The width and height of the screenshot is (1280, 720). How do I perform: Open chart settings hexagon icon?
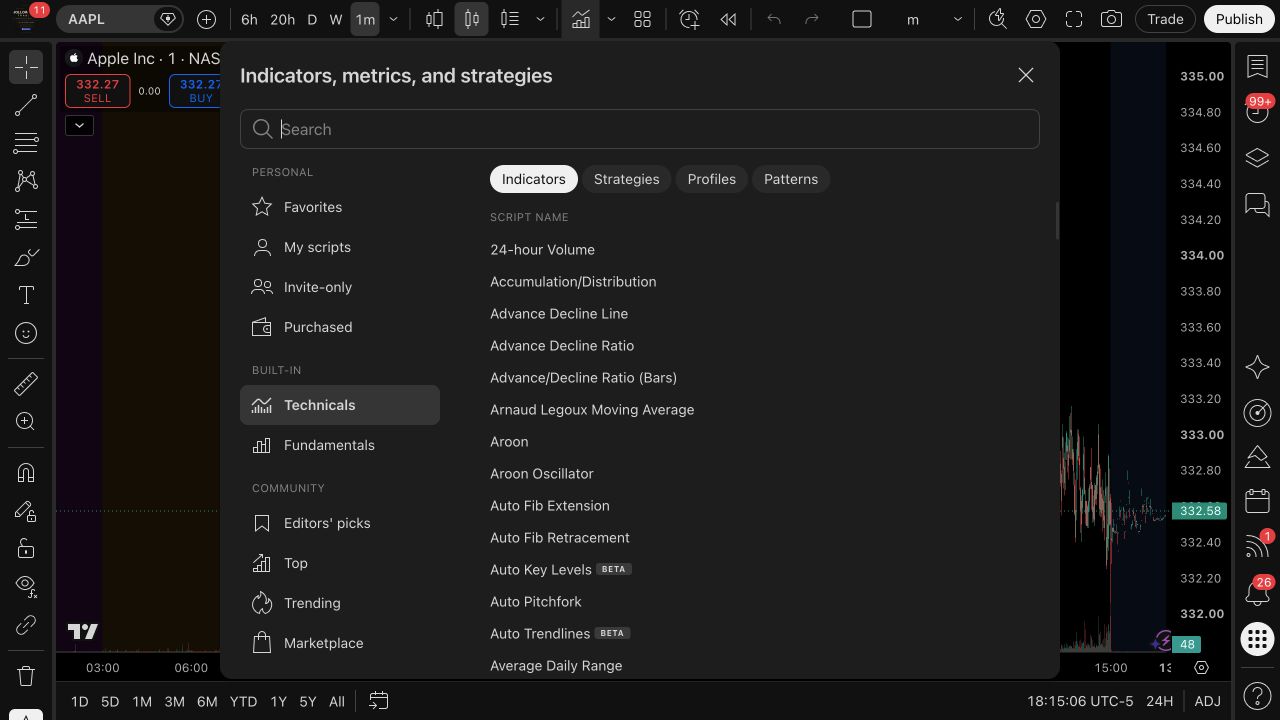pos(1036,19)
